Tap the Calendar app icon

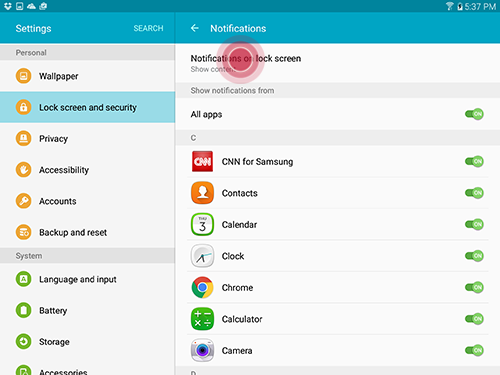[x=202, y=224]
